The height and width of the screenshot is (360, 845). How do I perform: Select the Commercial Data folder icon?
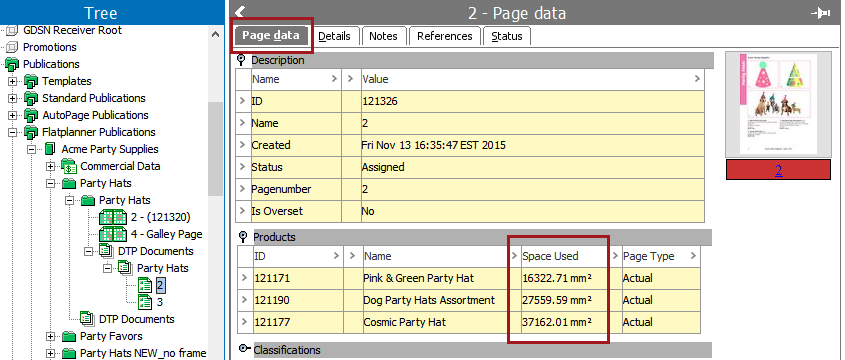click(x=68, y=166)
